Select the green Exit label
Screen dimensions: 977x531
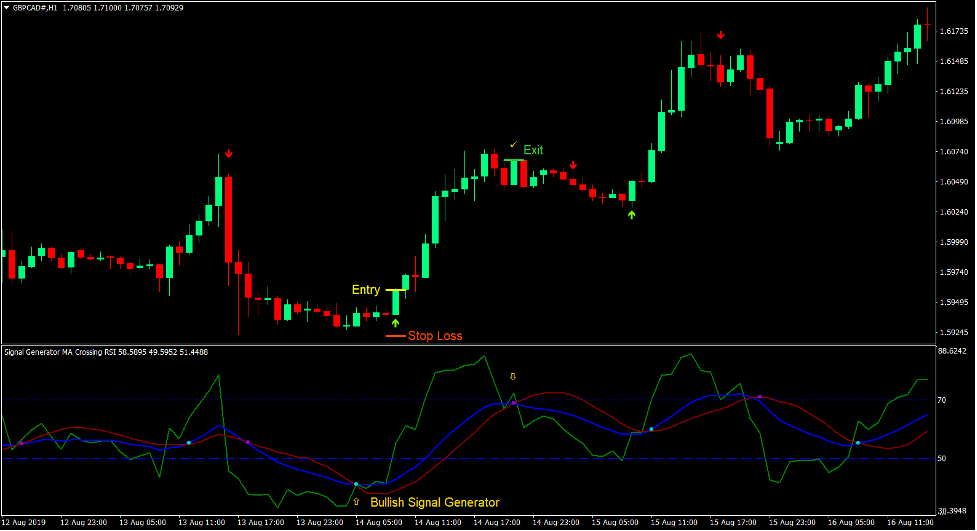pyautogui.click(x=533, y=150)
